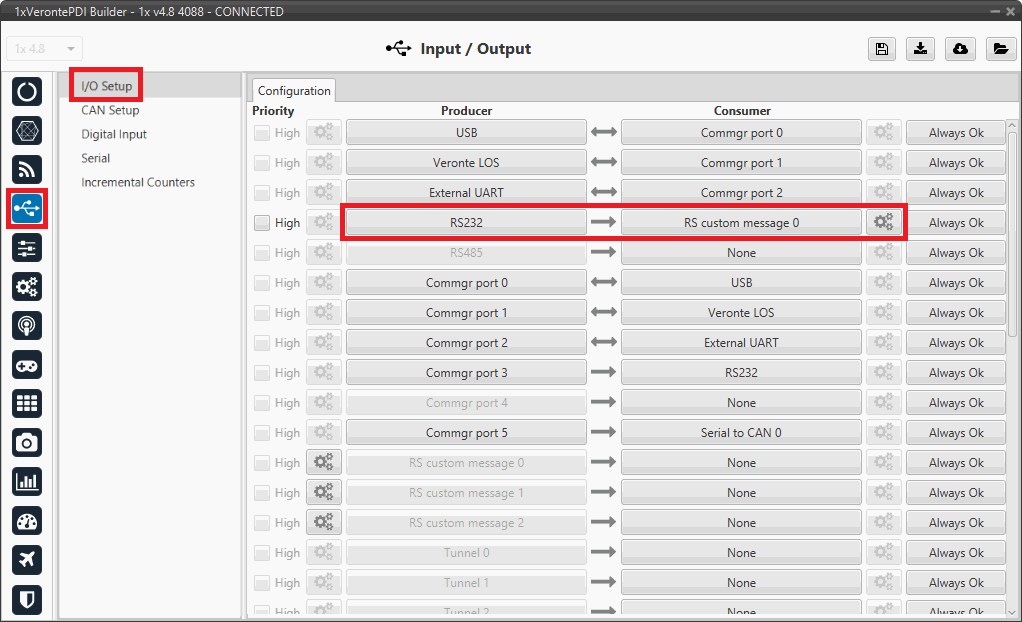The height and width of the screenshot is (622, 1022).
Task: Click the cloud download icon
Action: coord(960,49)
